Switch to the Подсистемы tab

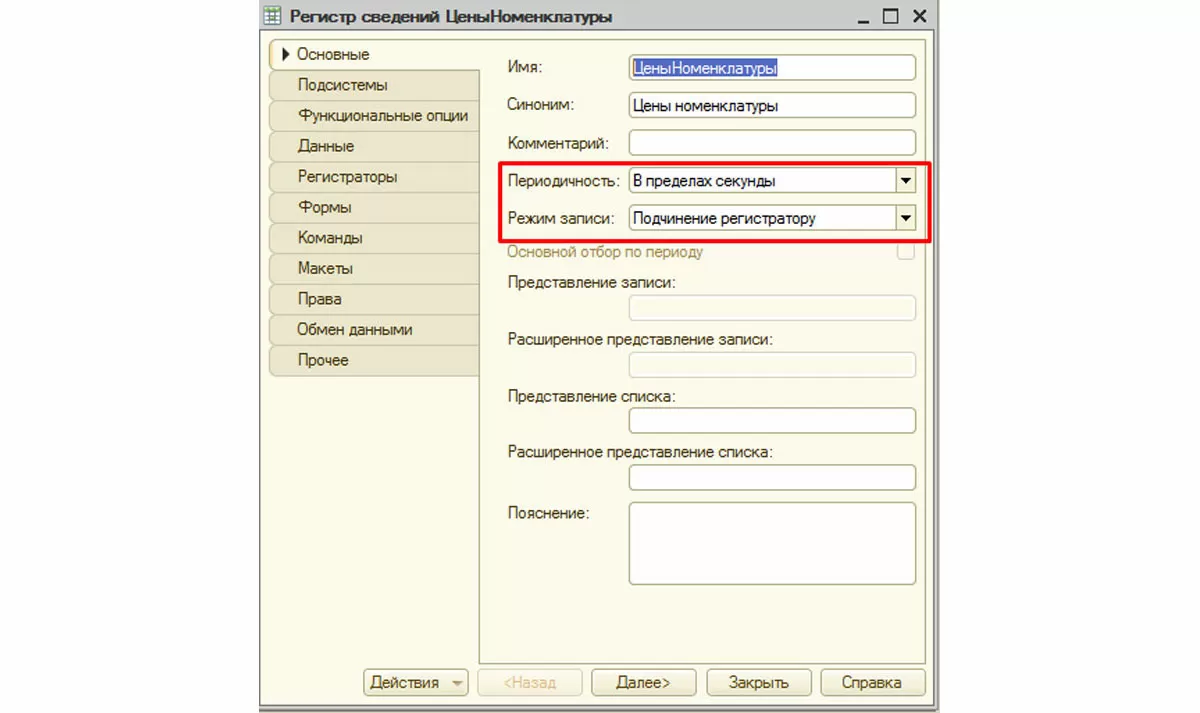point(343,85)
